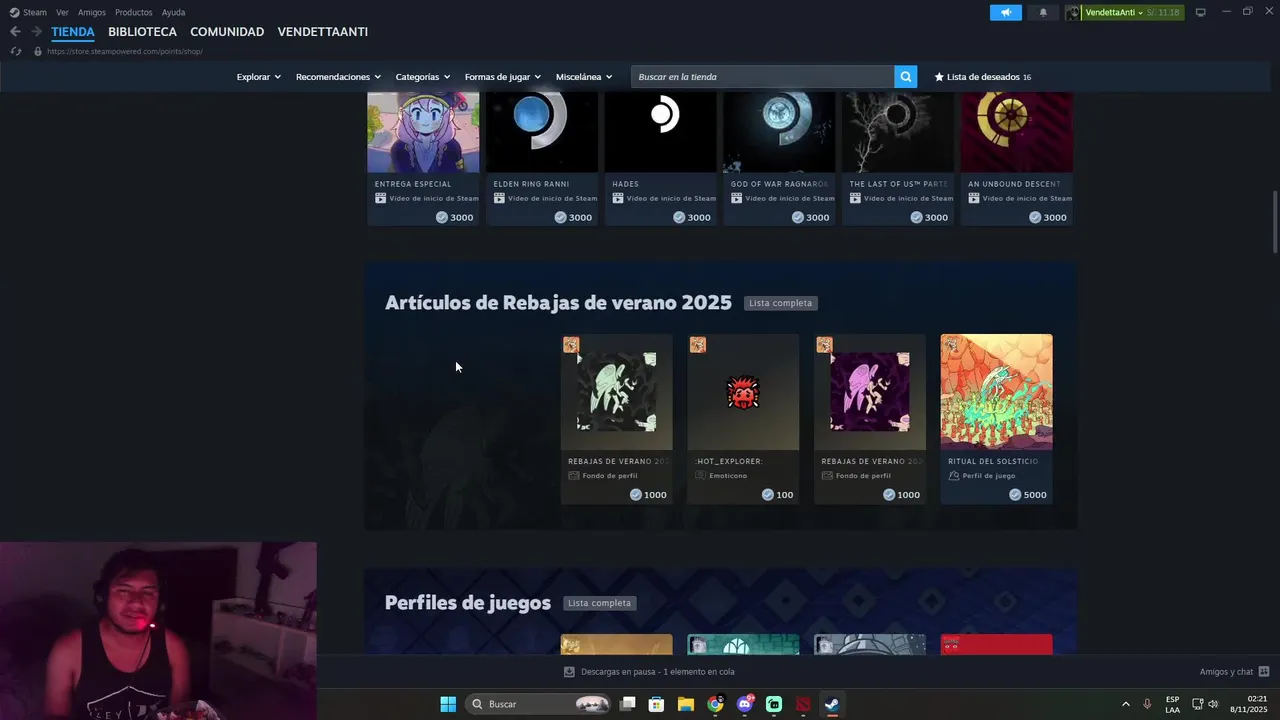The width and height of the screenshot is (1280, 720).
Task: Open the Ayuda menu
Action: pos(173,12)
